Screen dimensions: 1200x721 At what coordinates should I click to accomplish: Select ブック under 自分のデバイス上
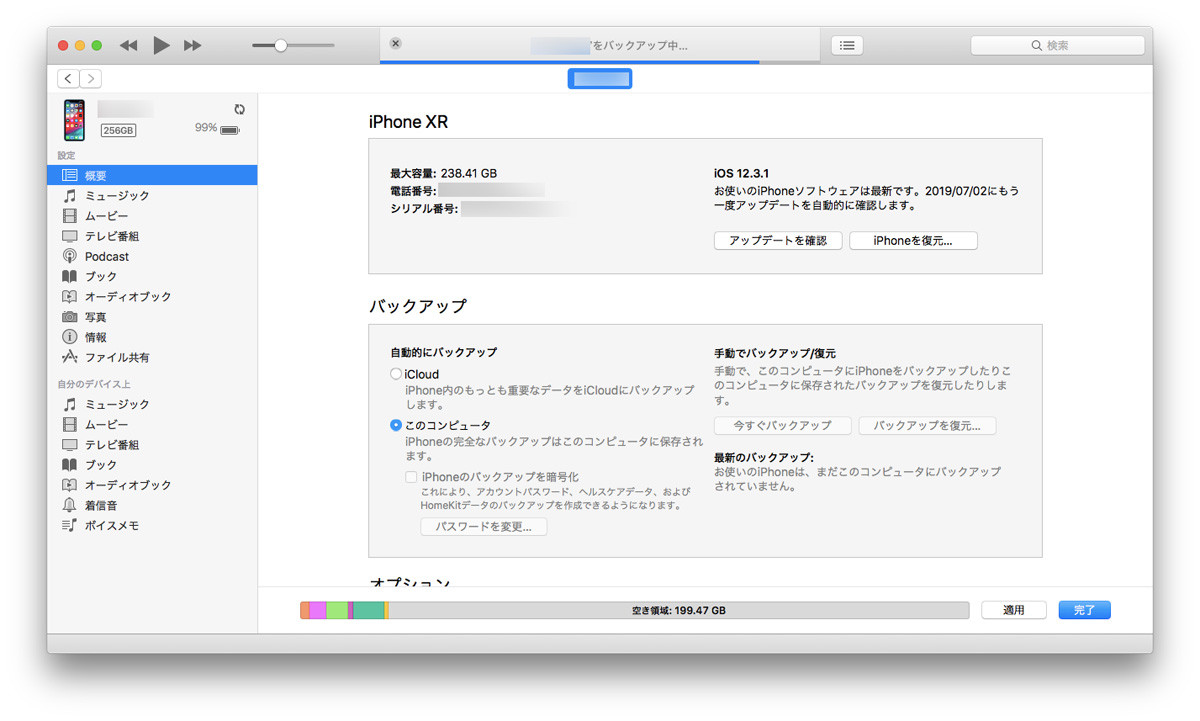(x=152, y=464)
